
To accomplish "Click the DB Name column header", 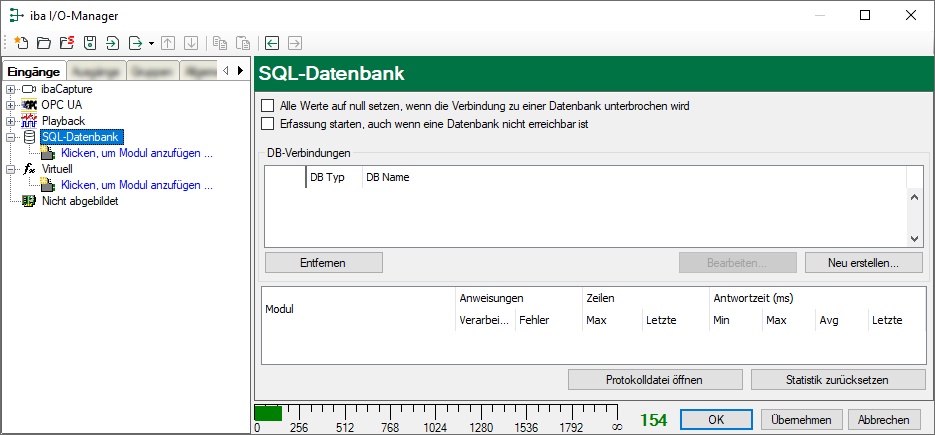I will click(634, 177).
